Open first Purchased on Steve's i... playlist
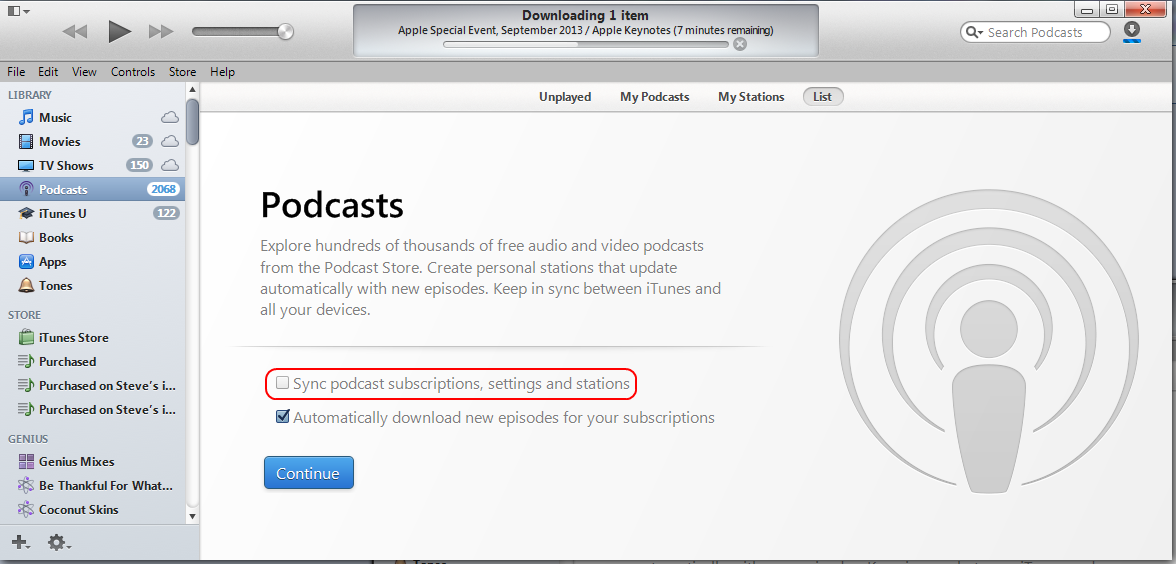The width and height of the screenshot is (1176, 564). (x=92, y=386)
